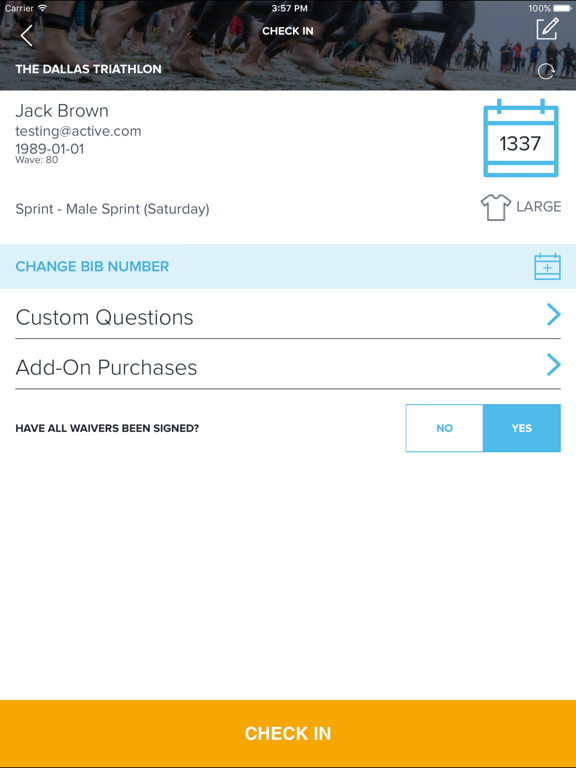The height and width of the screenshot is (768, 576).
Task: Expand Custom Questions chevron
Action: [x=553, y=314]
